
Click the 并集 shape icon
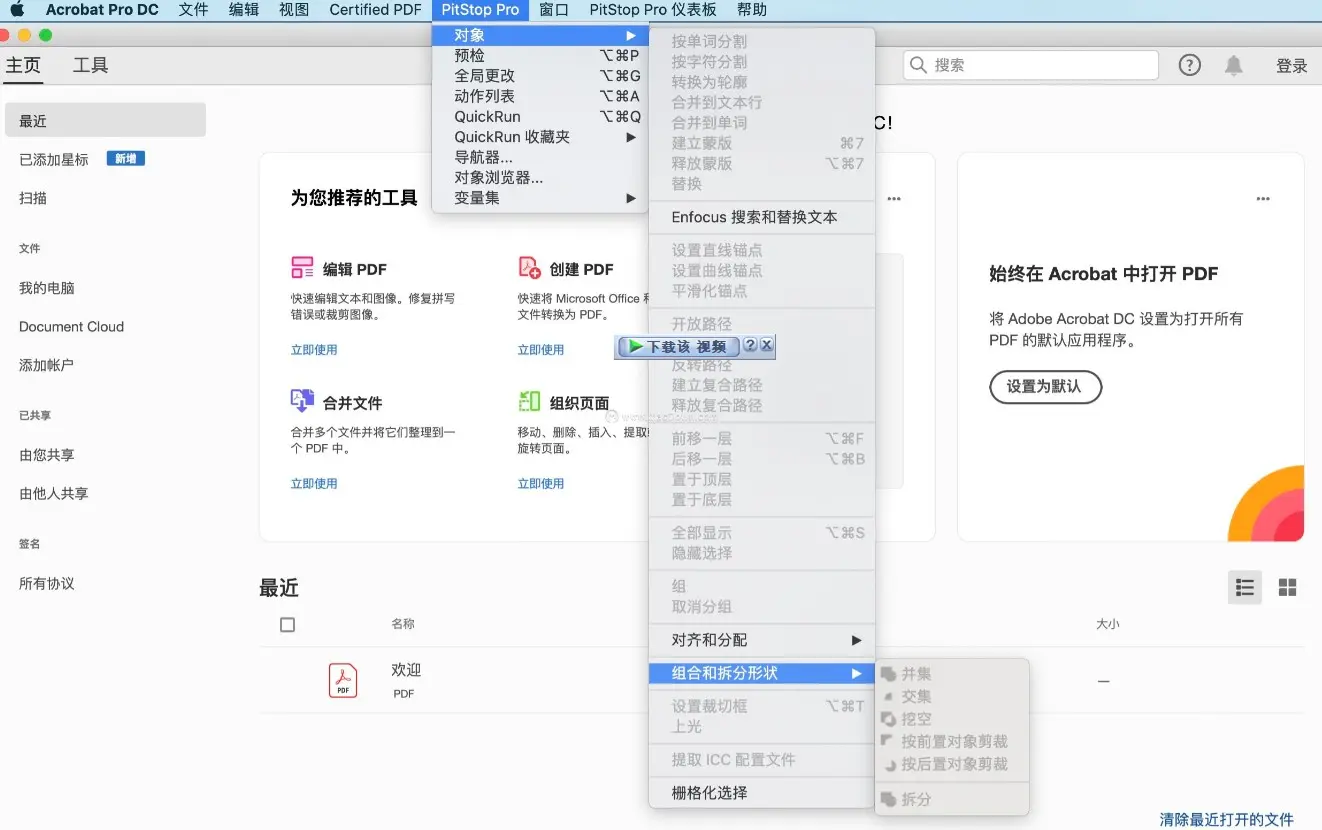coord(888,674)
